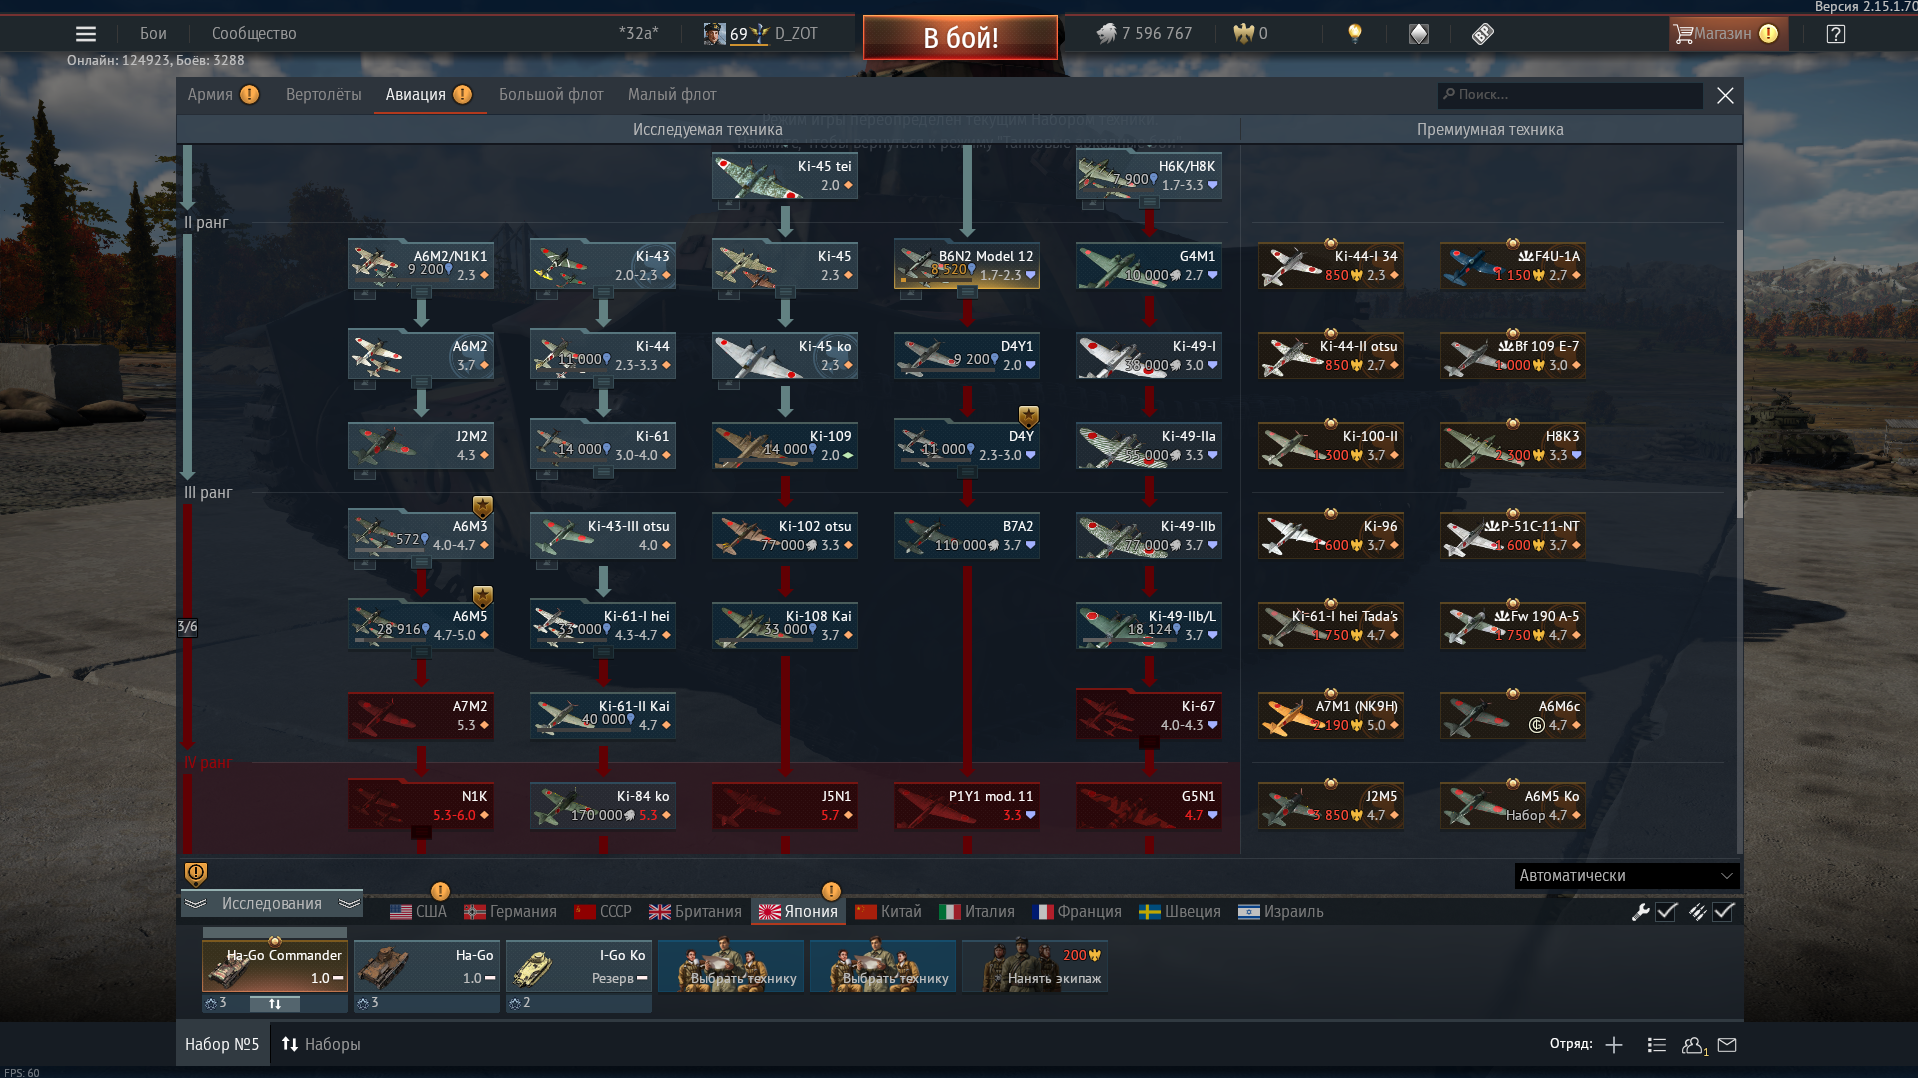Click the lightbulb hints icon
Image resolution: width=1918 pixels, height=1078 pixels.
coord(1355,34)
